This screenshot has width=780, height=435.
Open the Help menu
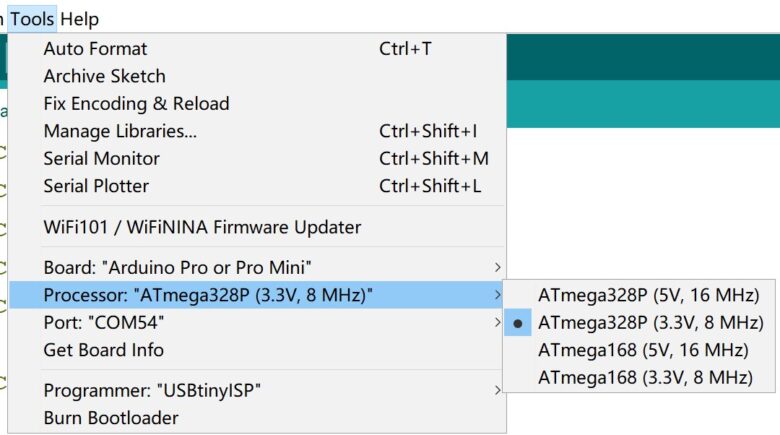point(80,19)
